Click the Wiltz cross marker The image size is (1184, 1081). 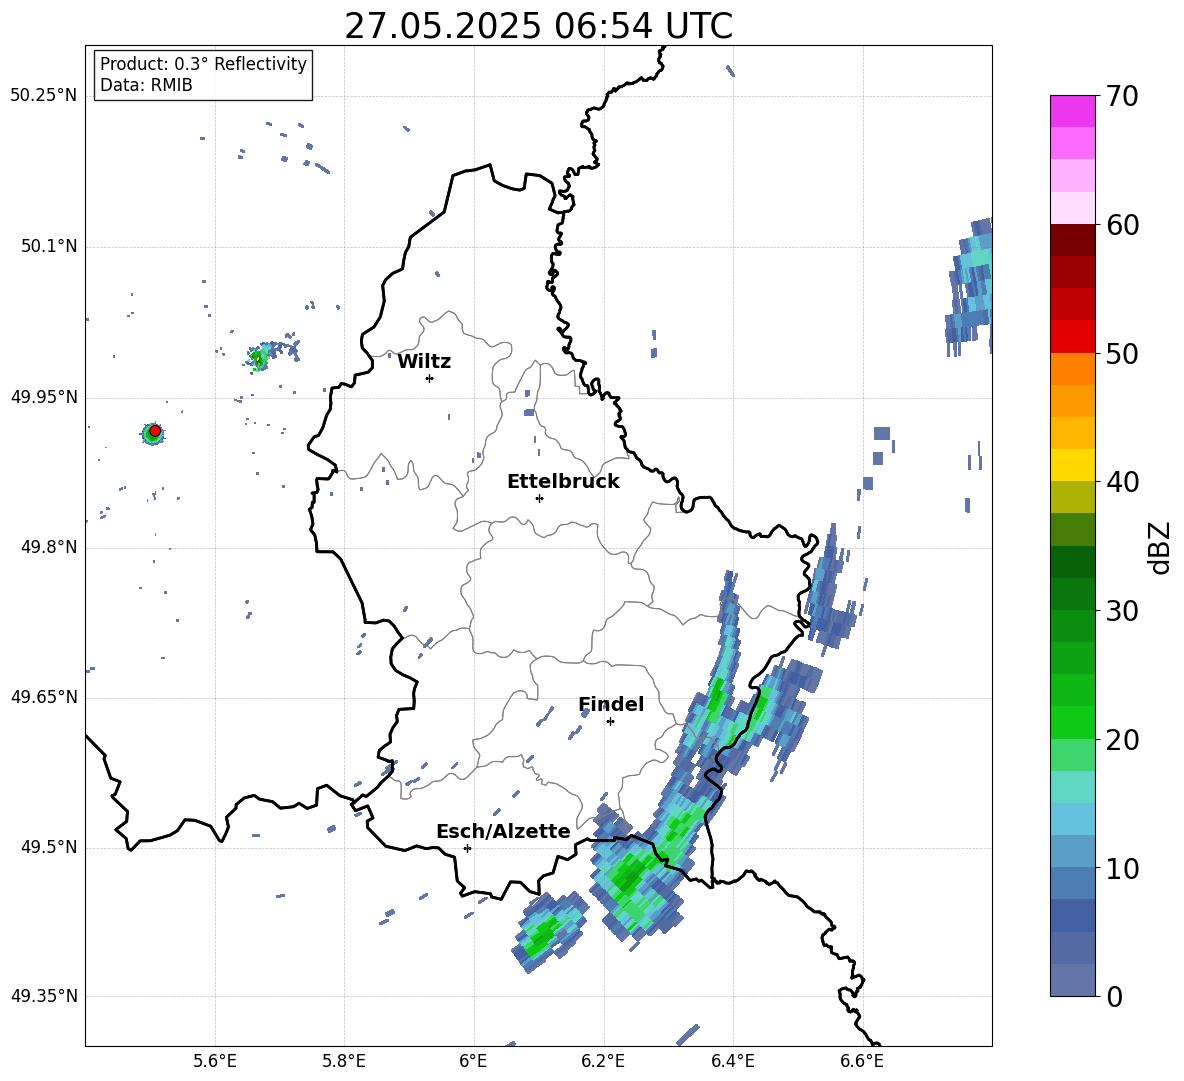[x=429, y=378]
